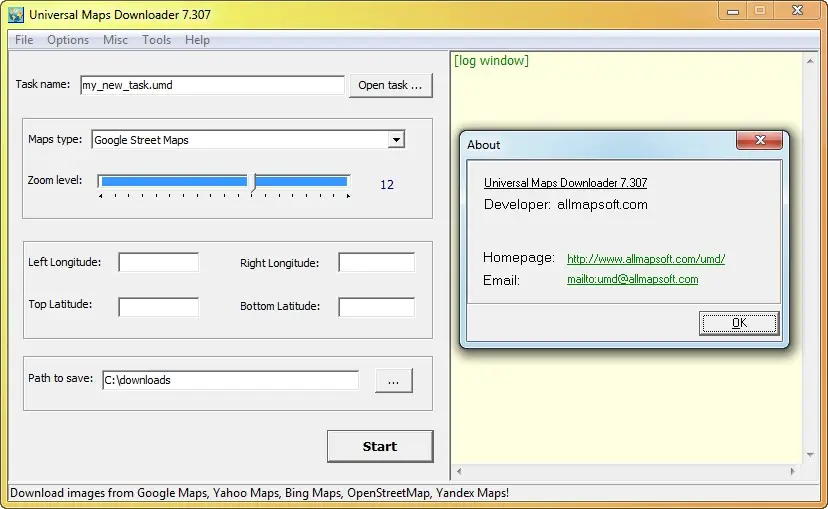The image size is (828, 509).
Task: Click the umd@allmapsoft.com email link
Action: (x=633, y=279)
